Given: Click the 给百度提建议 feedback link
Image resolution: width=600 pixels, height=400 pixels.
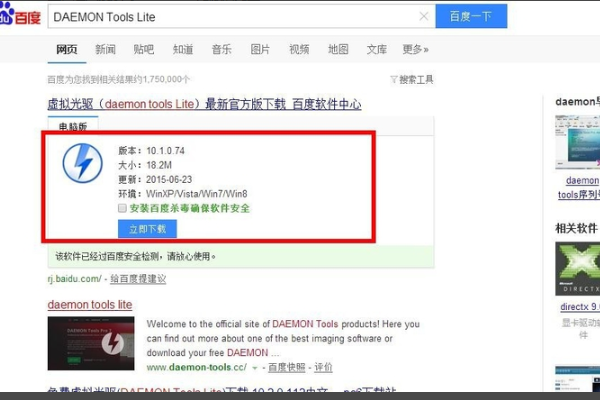Looking at the screenshot, I should [x=138, y=279].
